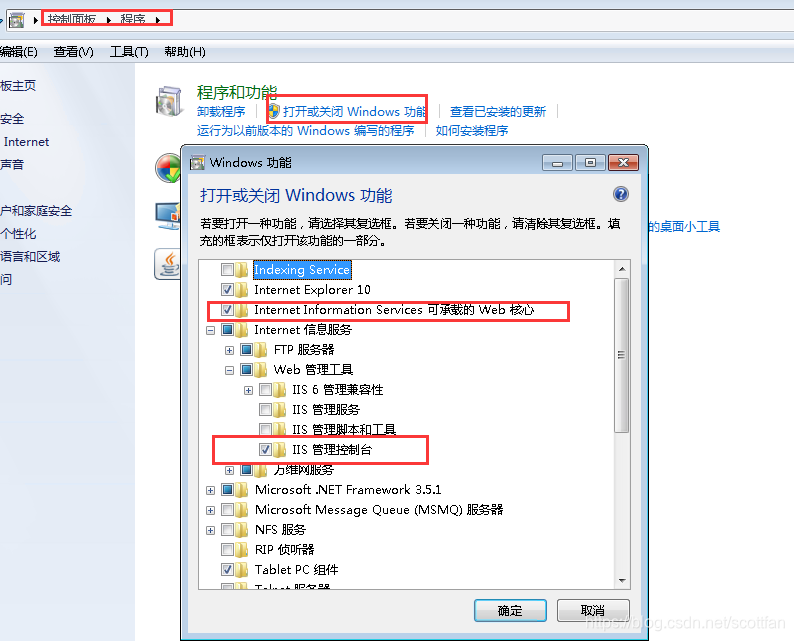
Task: Click the Control Panel address bar icon
Action: (x=17, y=20)
